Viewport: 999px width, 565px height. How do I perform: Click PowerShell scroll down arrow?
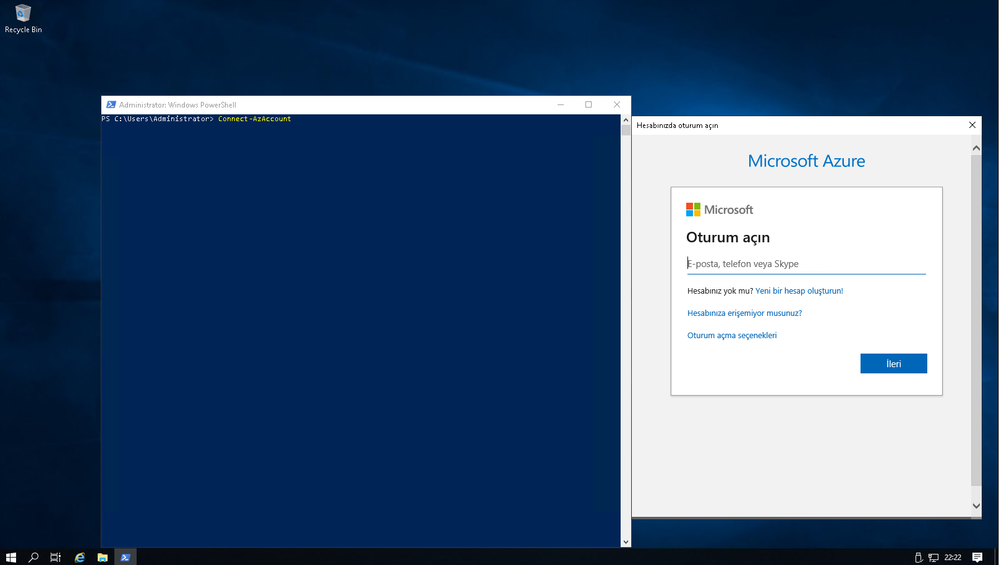pos(626,542)
